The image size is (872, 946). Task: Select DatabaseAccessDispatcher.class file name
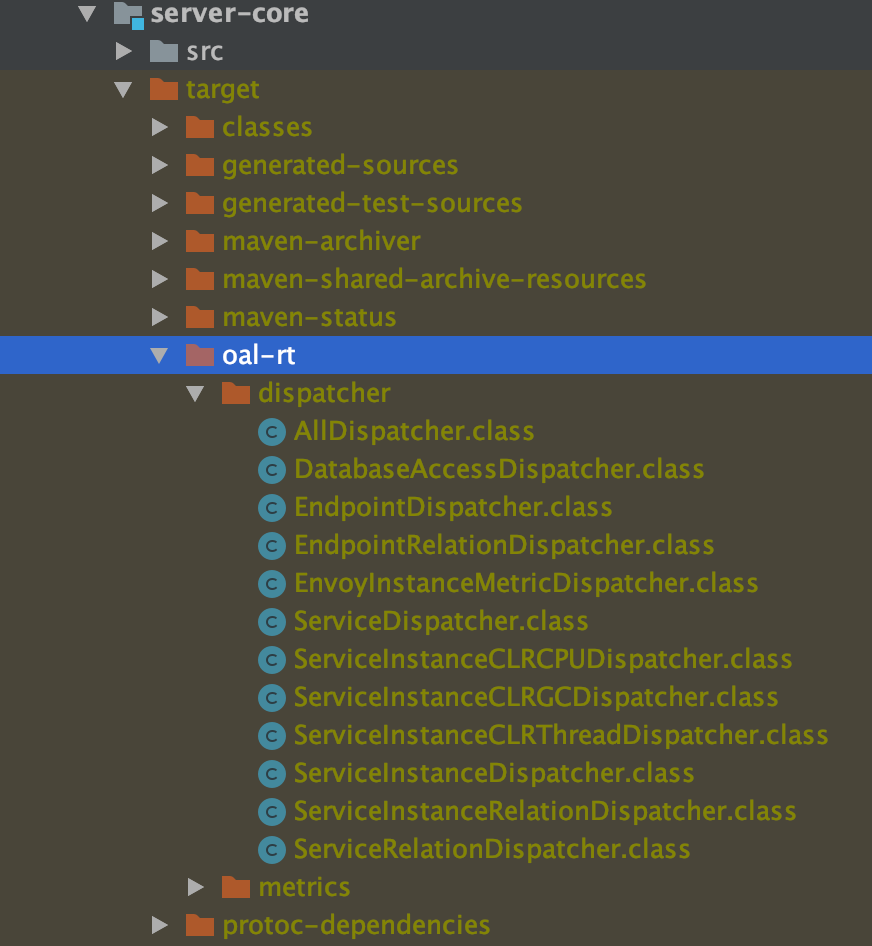click(499, 470)
